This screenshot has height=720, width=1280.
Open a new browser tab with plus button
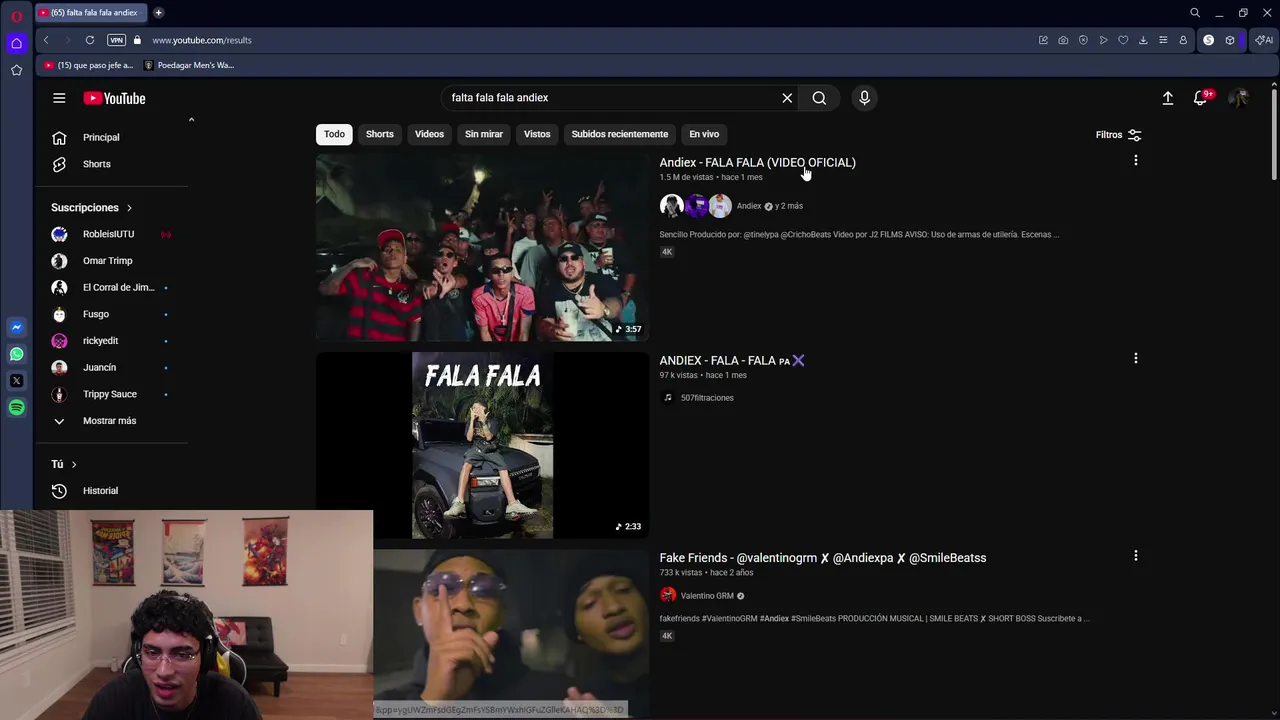(158, 13)
